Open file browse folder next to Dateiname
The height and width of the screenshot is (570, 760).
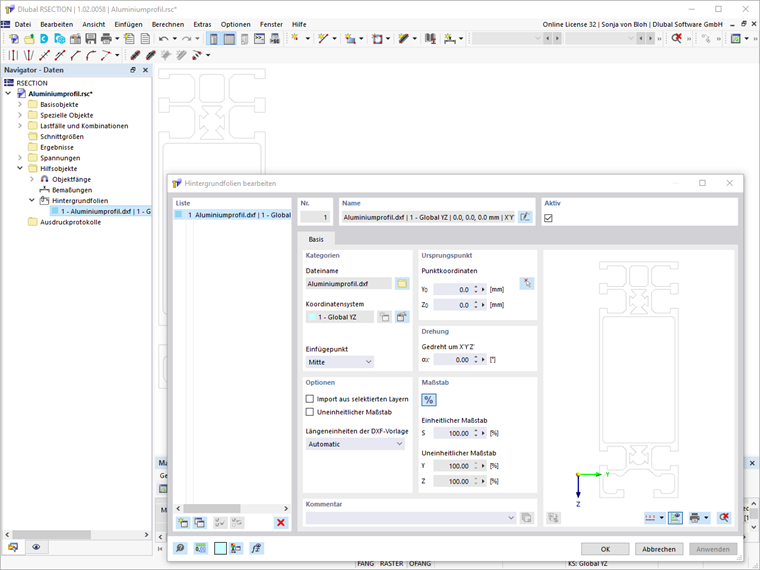point(402,284)
